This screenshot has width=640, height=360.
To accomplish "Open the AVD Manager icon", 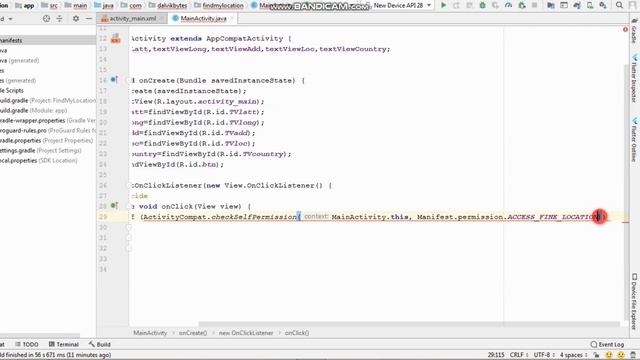I will [x=590, y=5].
